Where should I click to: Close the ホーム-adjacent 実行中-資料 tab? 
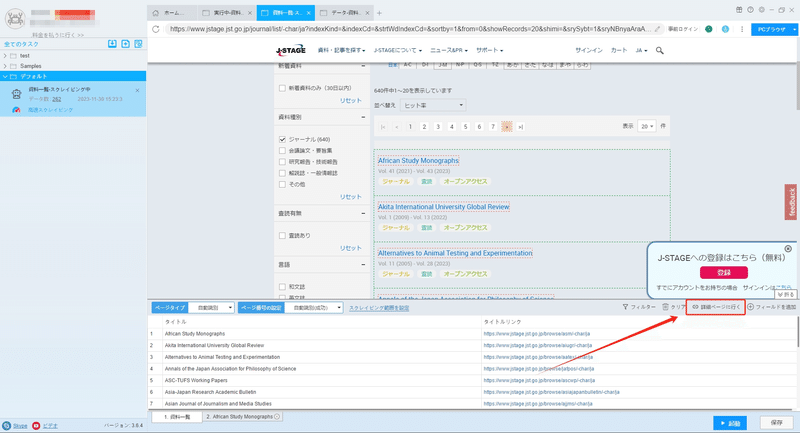click(250, 13)
